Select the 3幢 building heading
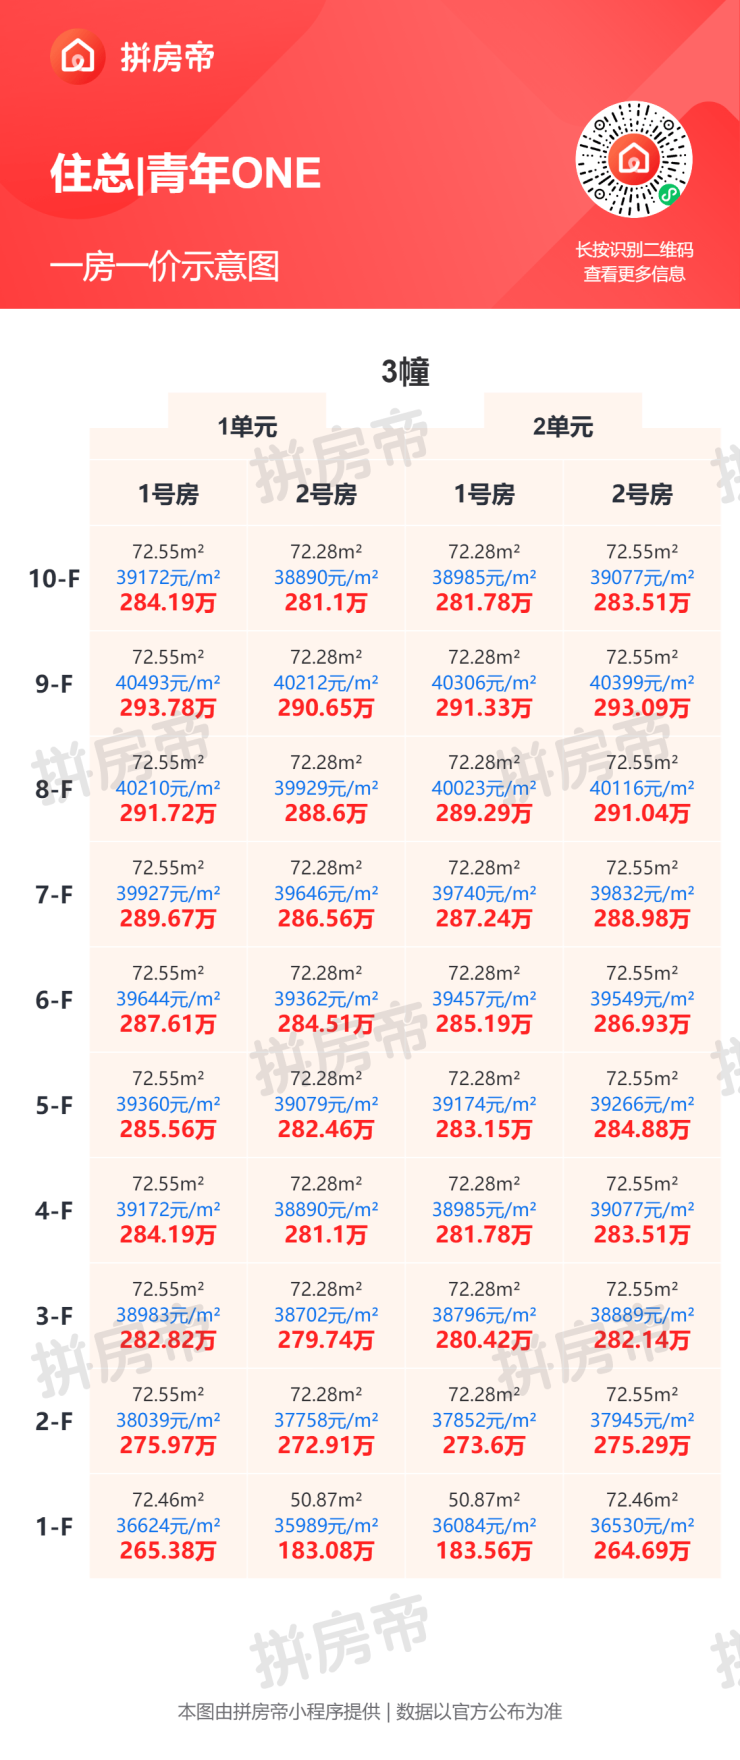Screen dimensions: 740x1760 point(405,372)
